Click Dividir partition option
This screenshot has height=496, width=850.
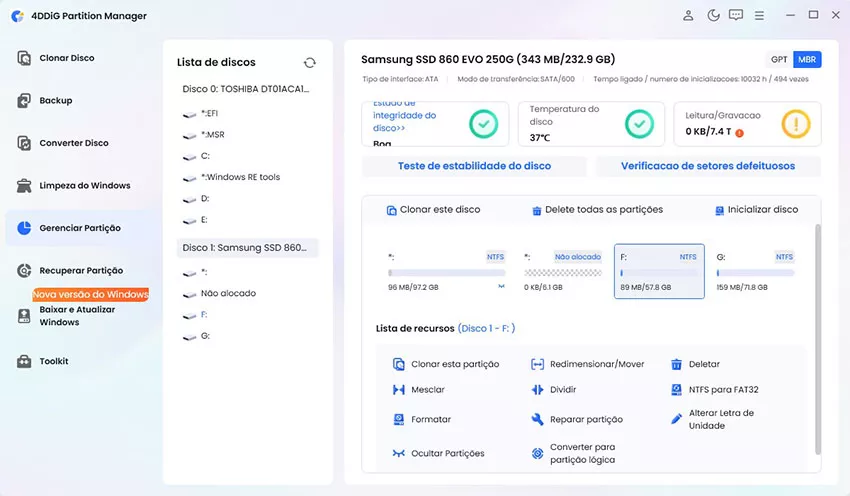(x=553, y=390)
